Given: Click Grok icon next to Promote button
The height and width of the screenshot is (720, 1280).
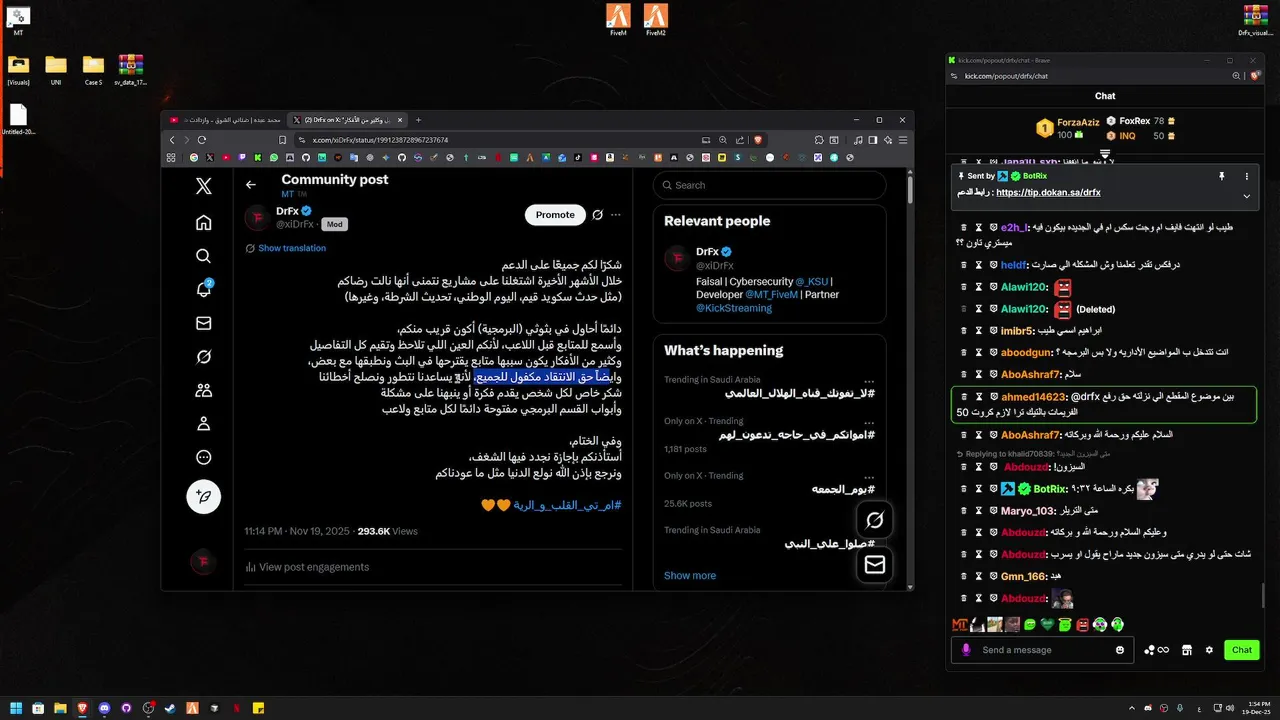Looking at the screenshot, I should click(x=597, y=214).
